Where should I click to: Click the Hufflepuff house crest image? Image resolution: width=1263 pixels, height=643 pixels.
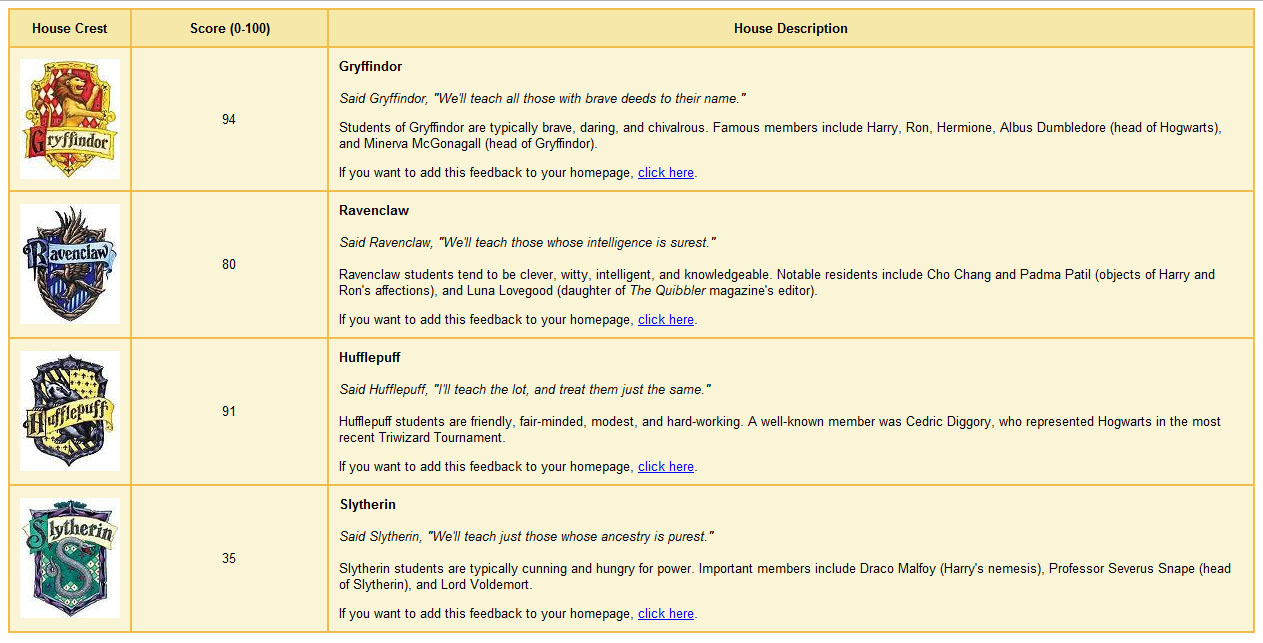[70, 411]
